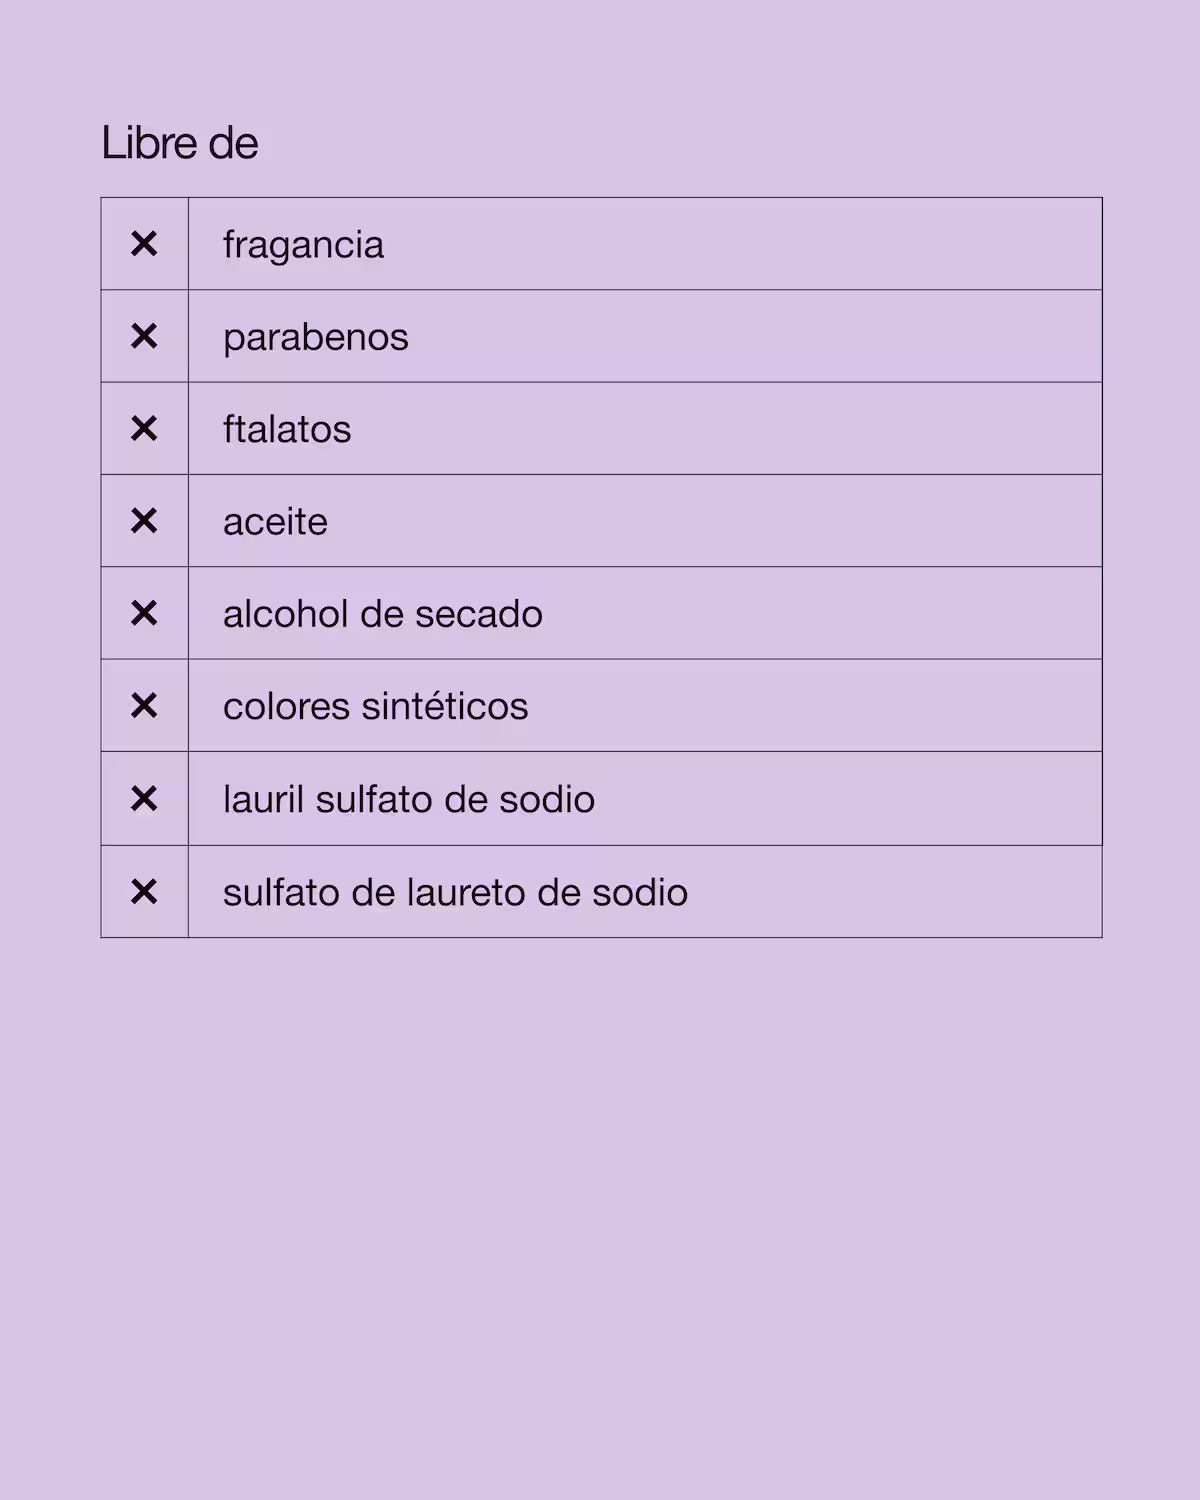Select the fragancia text label
This screenshot has height=1500, width=1200.
[303, 245]
